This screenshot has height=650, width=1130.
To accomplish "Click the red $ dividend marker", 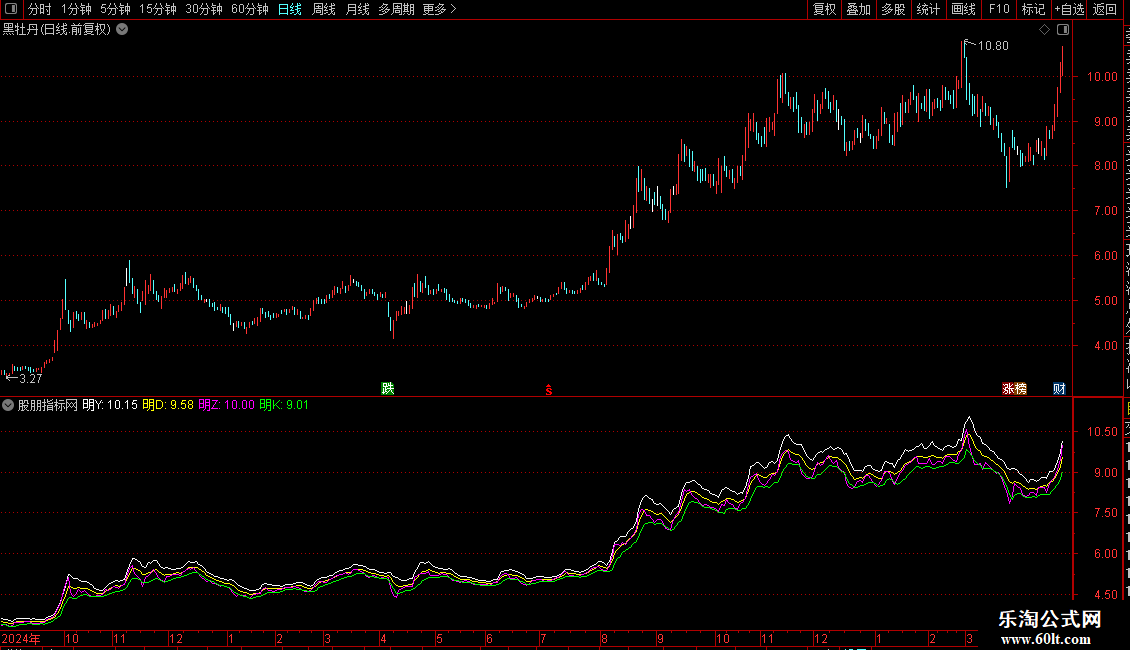I will (549, 390).
